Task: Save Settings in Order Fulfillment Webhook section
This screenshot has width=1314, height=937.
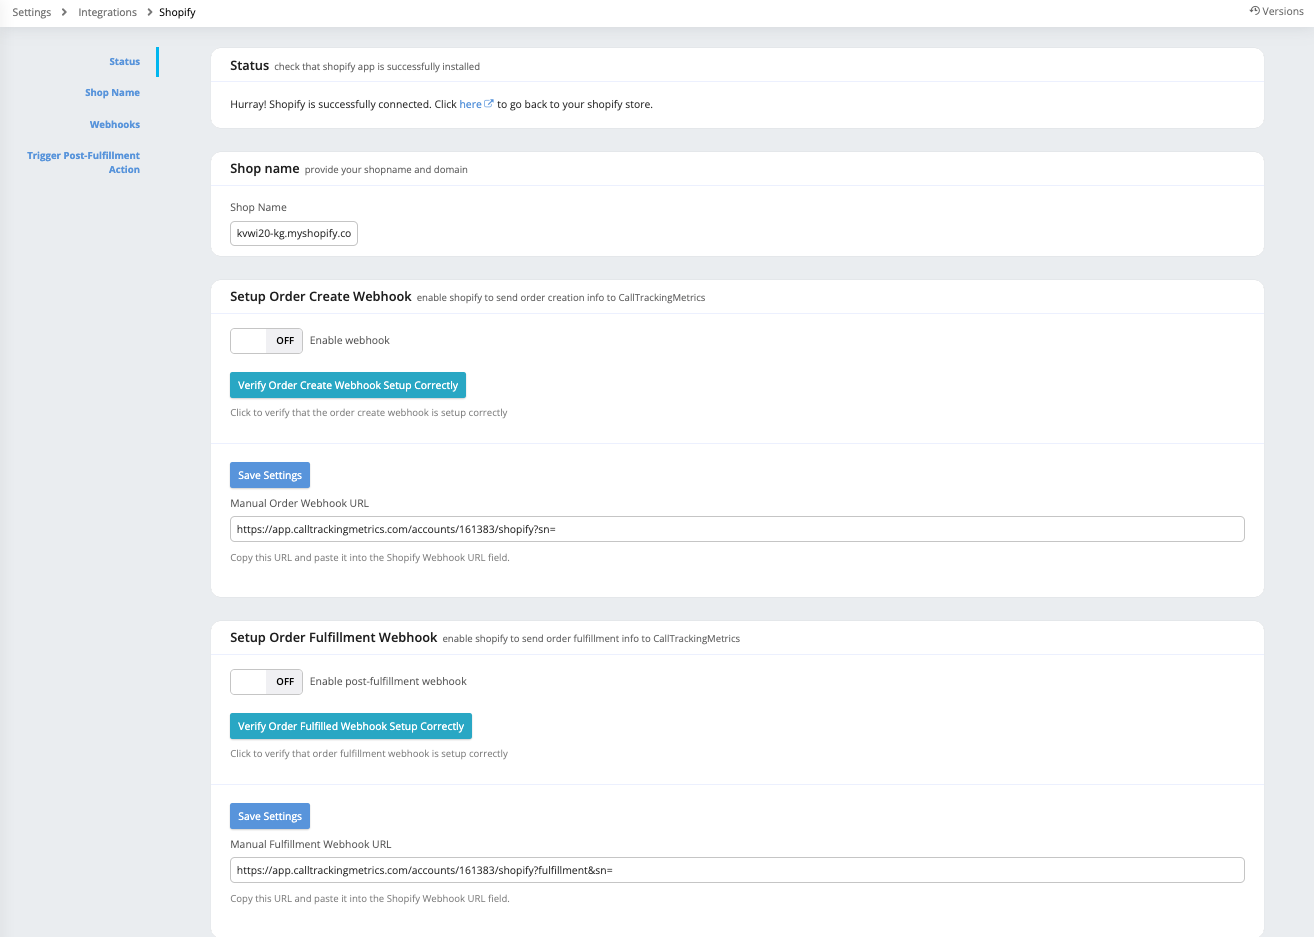Action: point(270,816)
